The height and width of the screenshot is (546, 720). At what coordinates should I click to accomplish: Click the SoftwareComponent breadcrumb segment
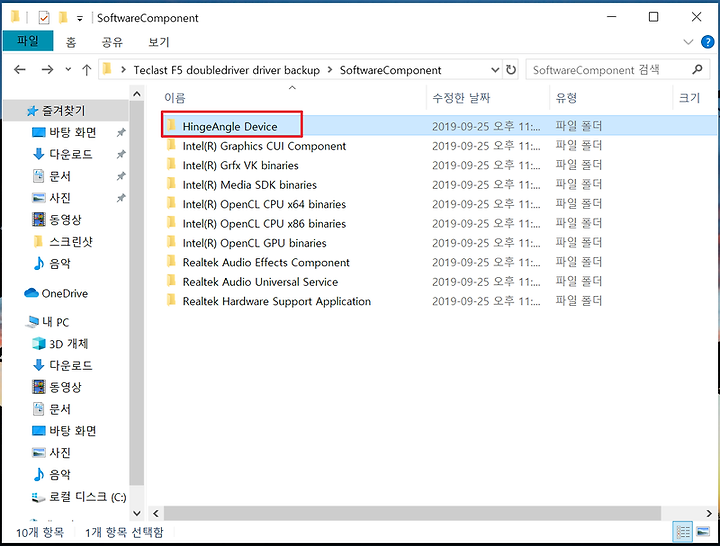coord(390,70)
